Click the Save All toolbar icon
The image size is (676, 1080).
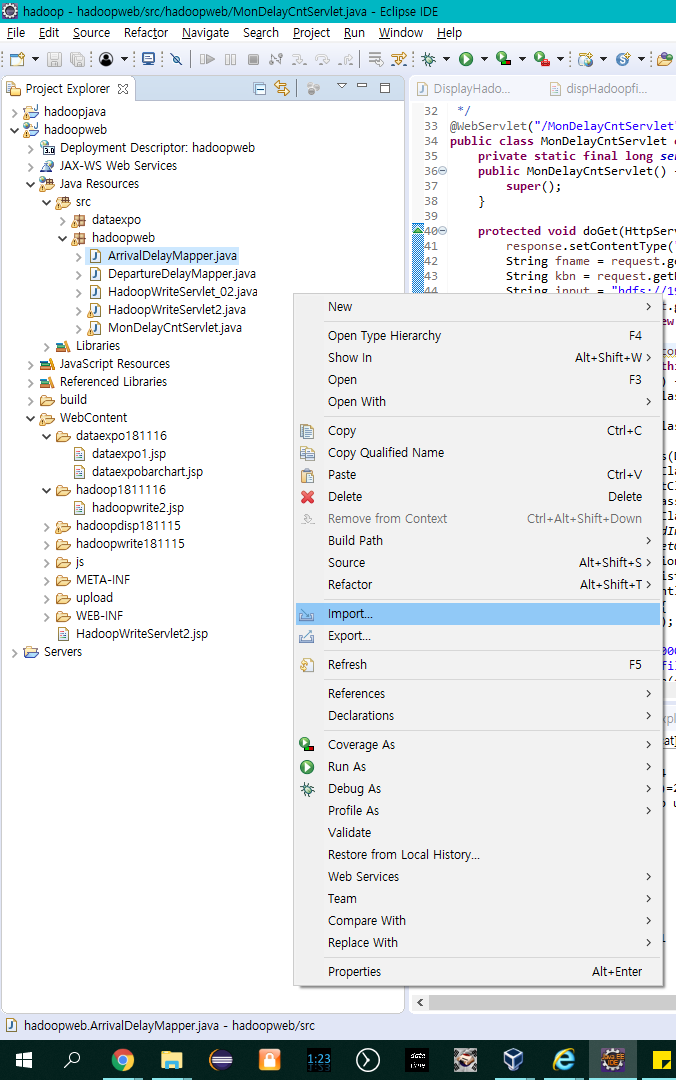[x=77, y=59]
